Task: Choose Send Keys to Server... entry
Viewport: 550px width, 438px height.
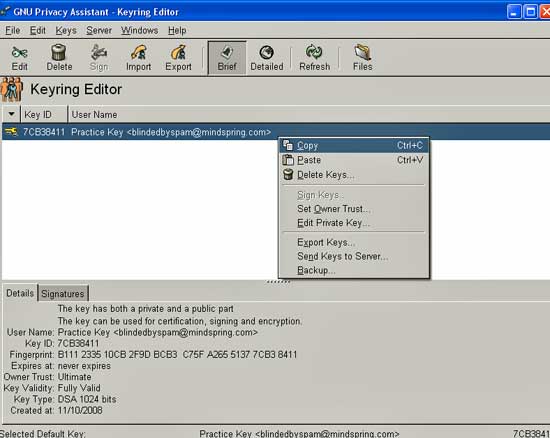Action: [354, 256]
